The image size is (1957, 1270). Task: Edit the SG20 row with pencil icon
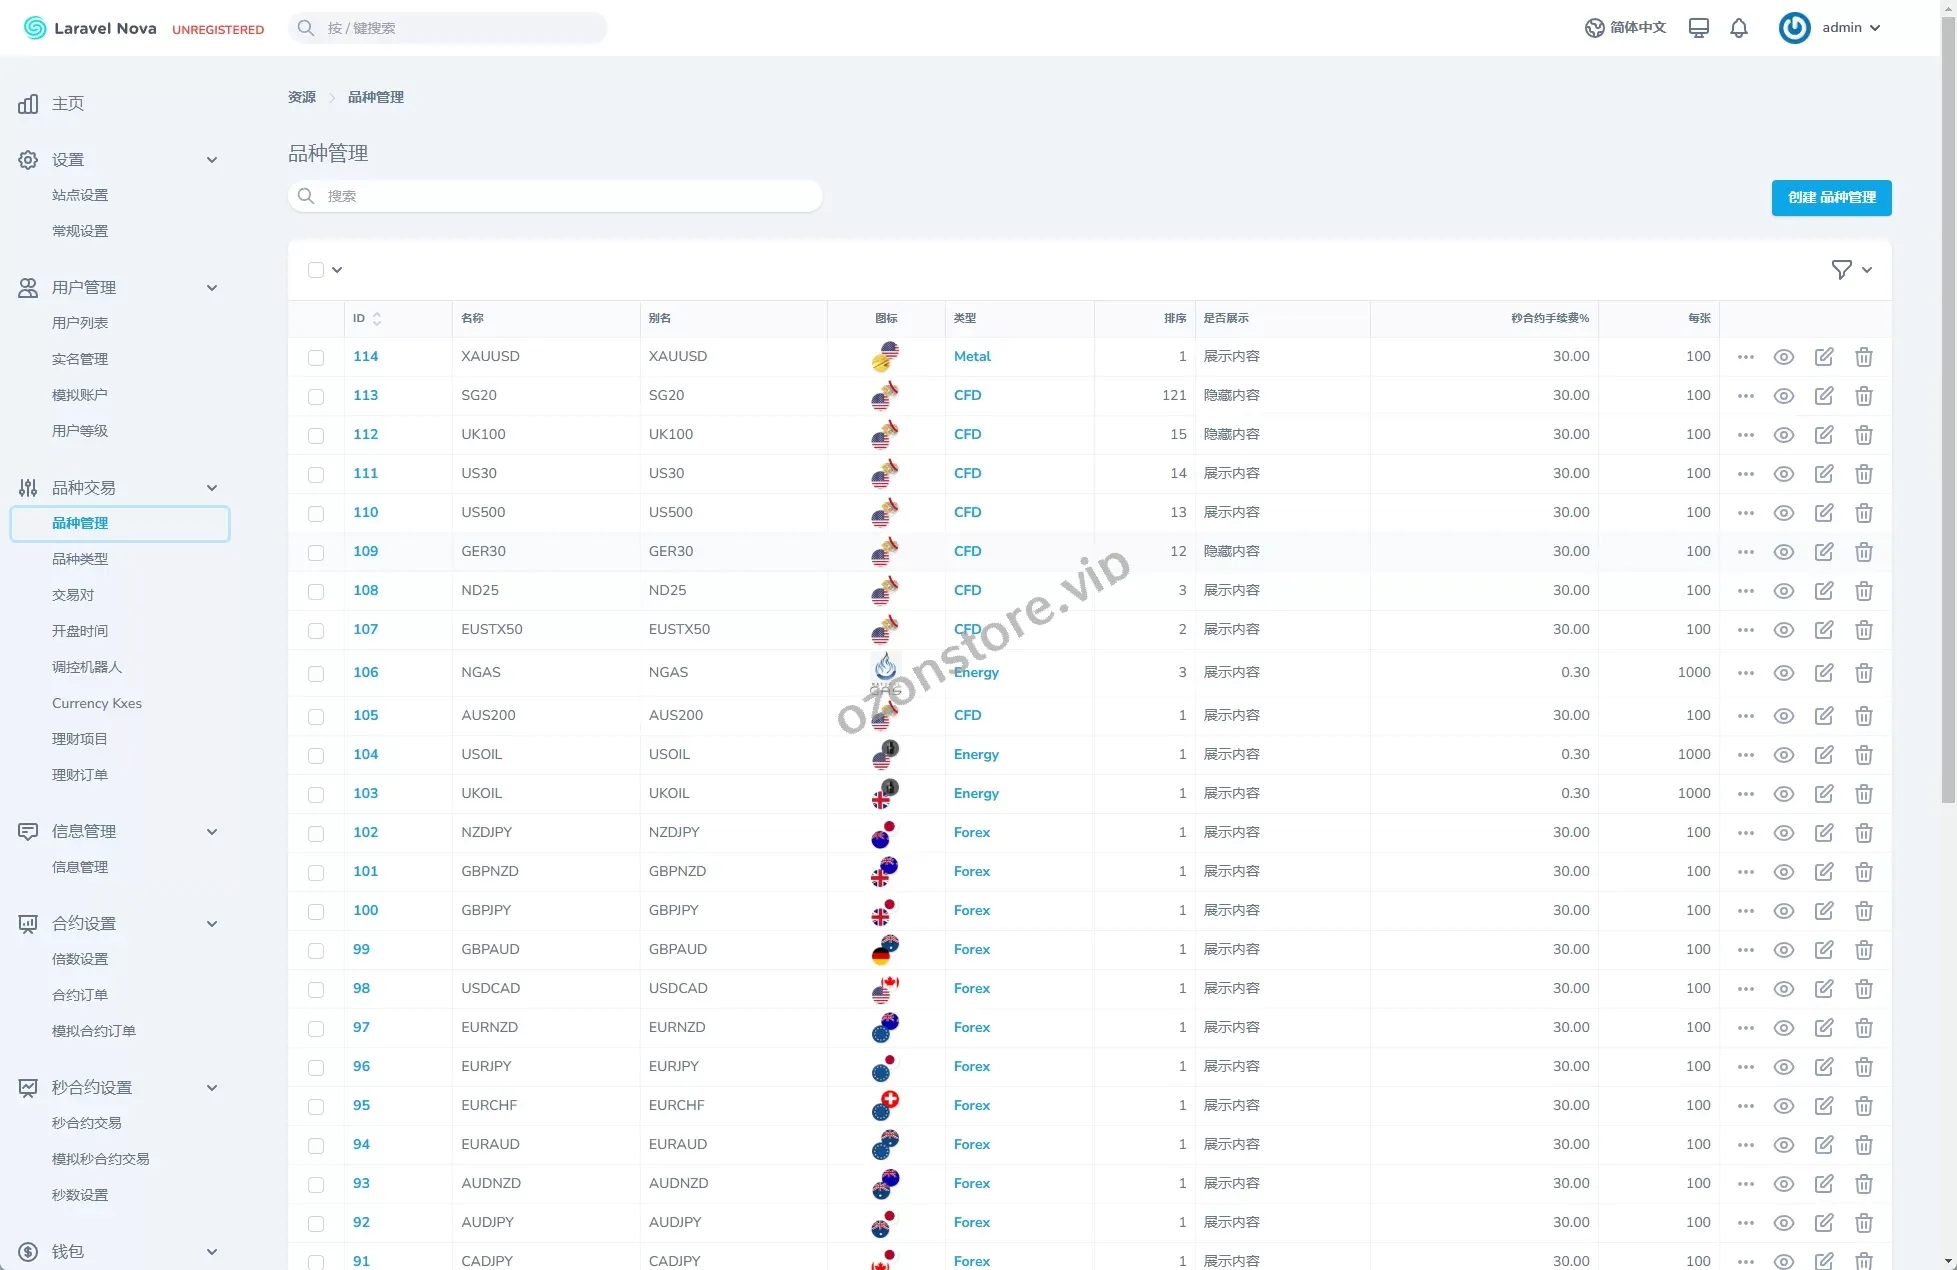coord(1823,396)
